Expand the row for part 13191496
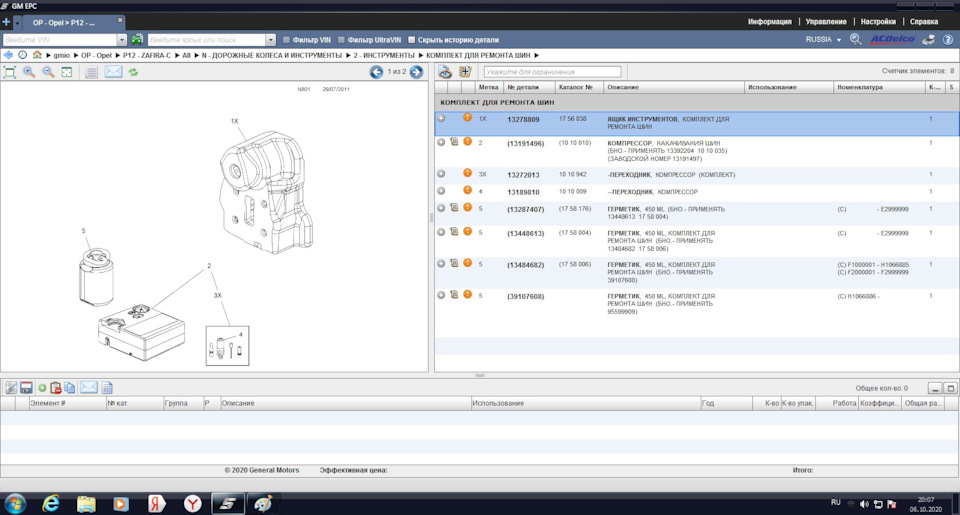The image size is (960, 515). (x=441, y=143)
